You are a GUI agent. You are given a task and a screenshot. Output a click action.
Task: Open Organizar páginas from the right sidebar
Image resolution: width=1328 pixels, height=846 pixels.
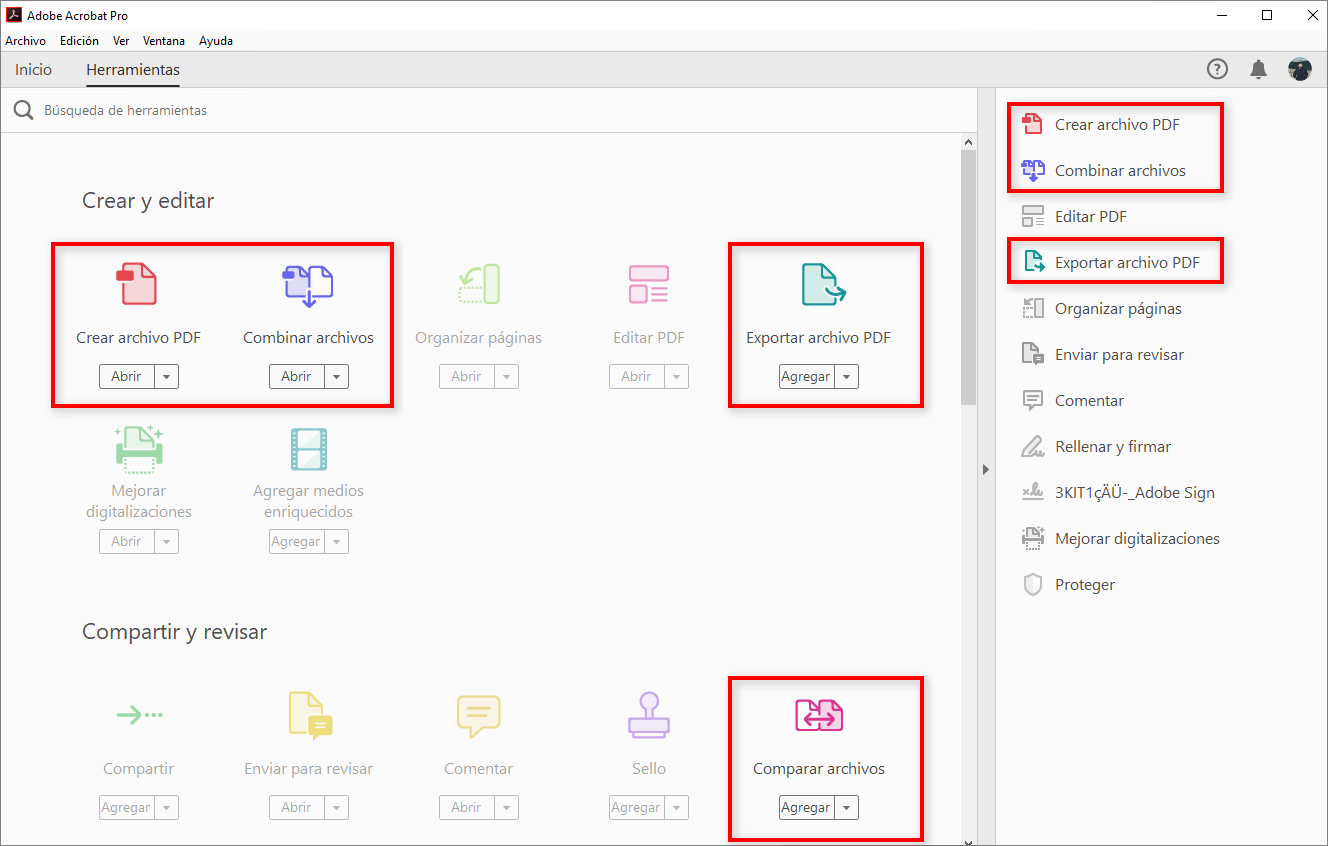click(x=1101, y=309)
